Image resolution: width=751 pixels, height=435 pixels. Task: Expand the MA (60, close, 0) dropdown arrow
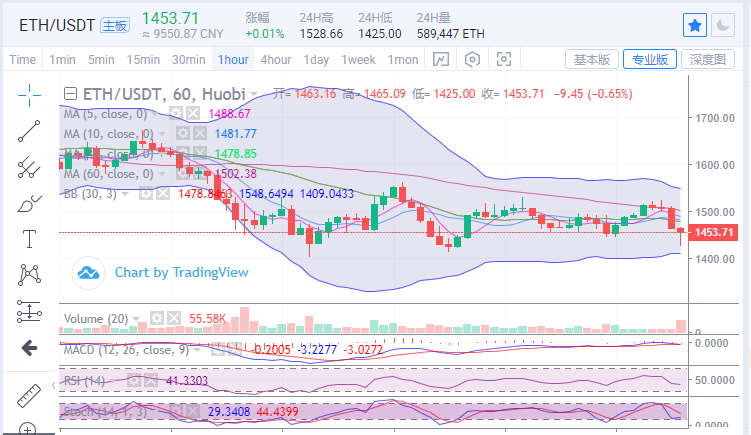(x=162, y=174)
